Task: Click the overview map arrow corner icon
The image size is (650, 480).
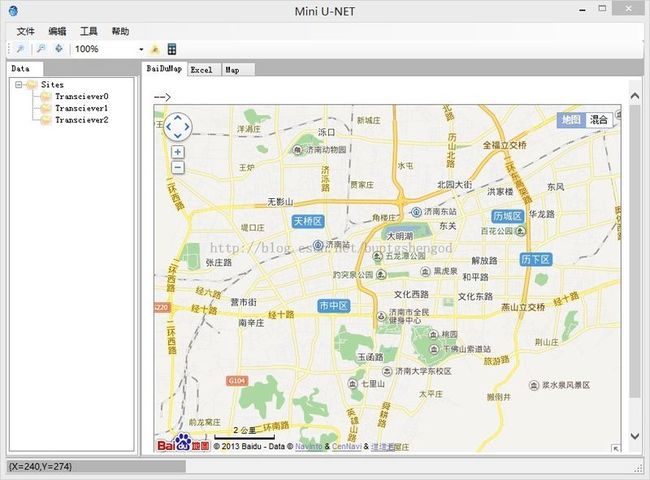Action: [616, 448]
